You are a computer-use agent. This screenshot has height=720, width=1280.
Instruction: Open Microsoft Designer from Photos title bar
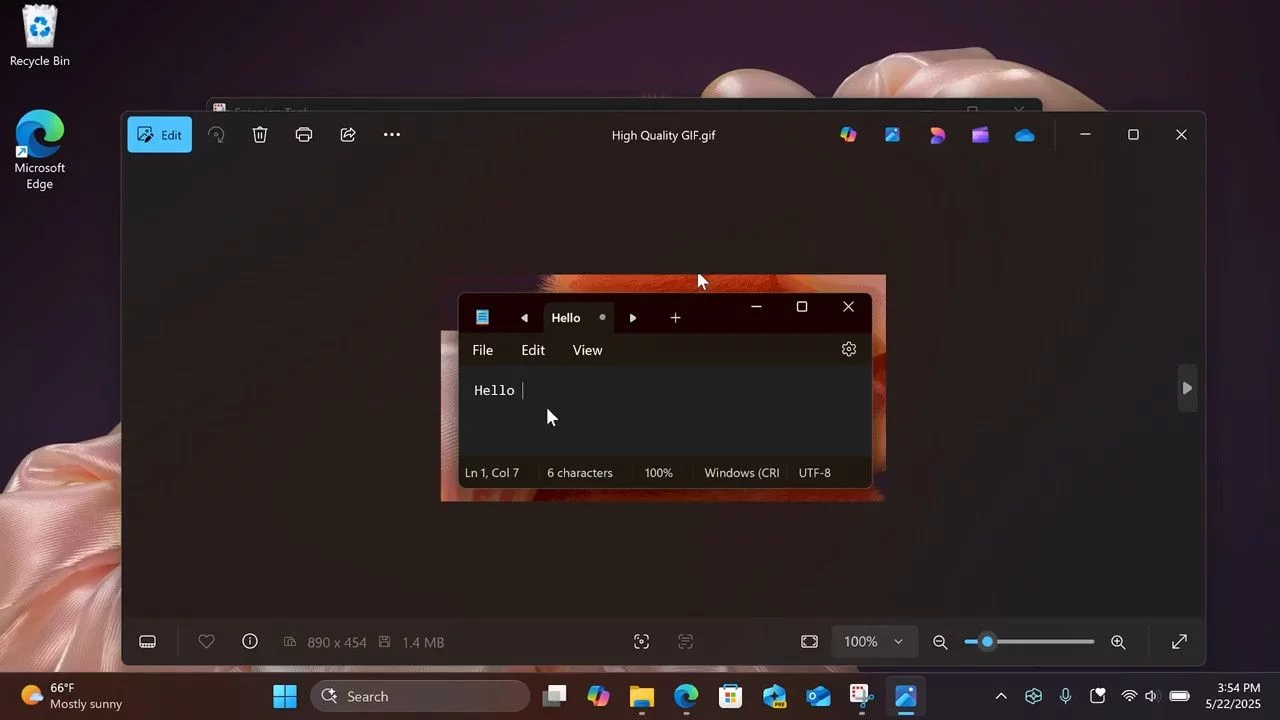coord(937,135)
